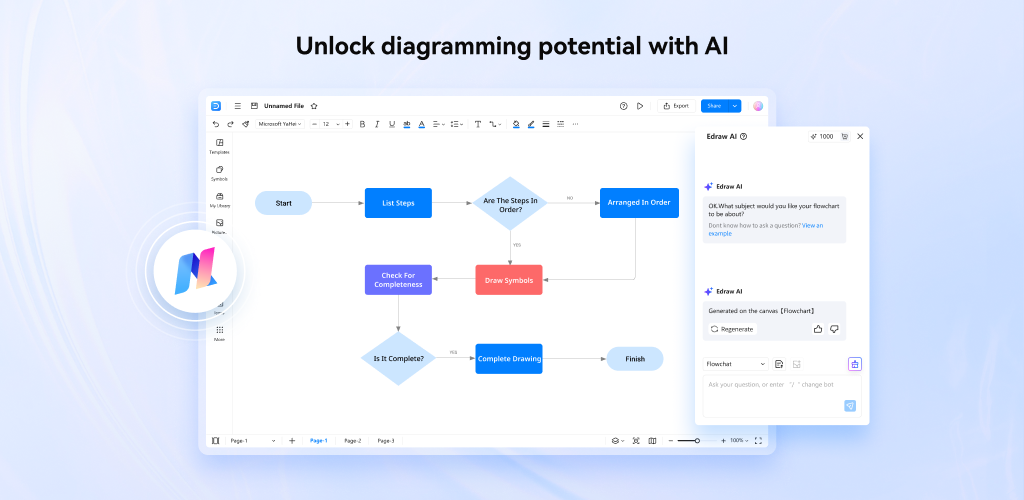
Task: Star the Unnamed File as favorite
Action: 314,106
